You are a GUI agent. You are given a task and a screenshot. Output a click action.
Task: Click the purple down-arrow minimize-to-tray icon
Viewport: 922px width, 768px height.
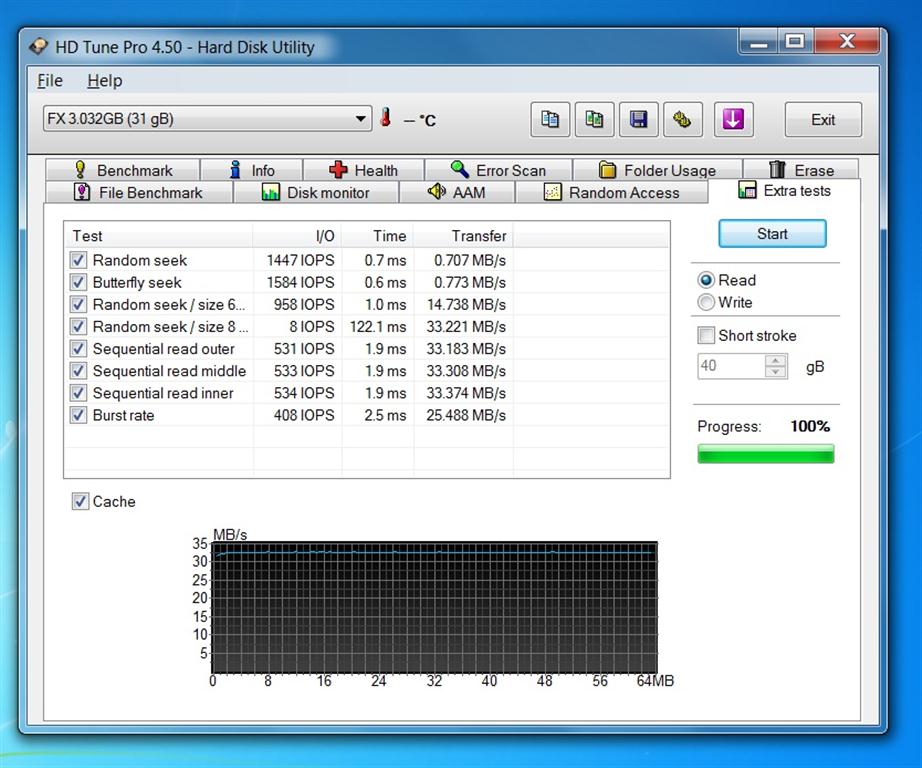click(x=733, y=120)
